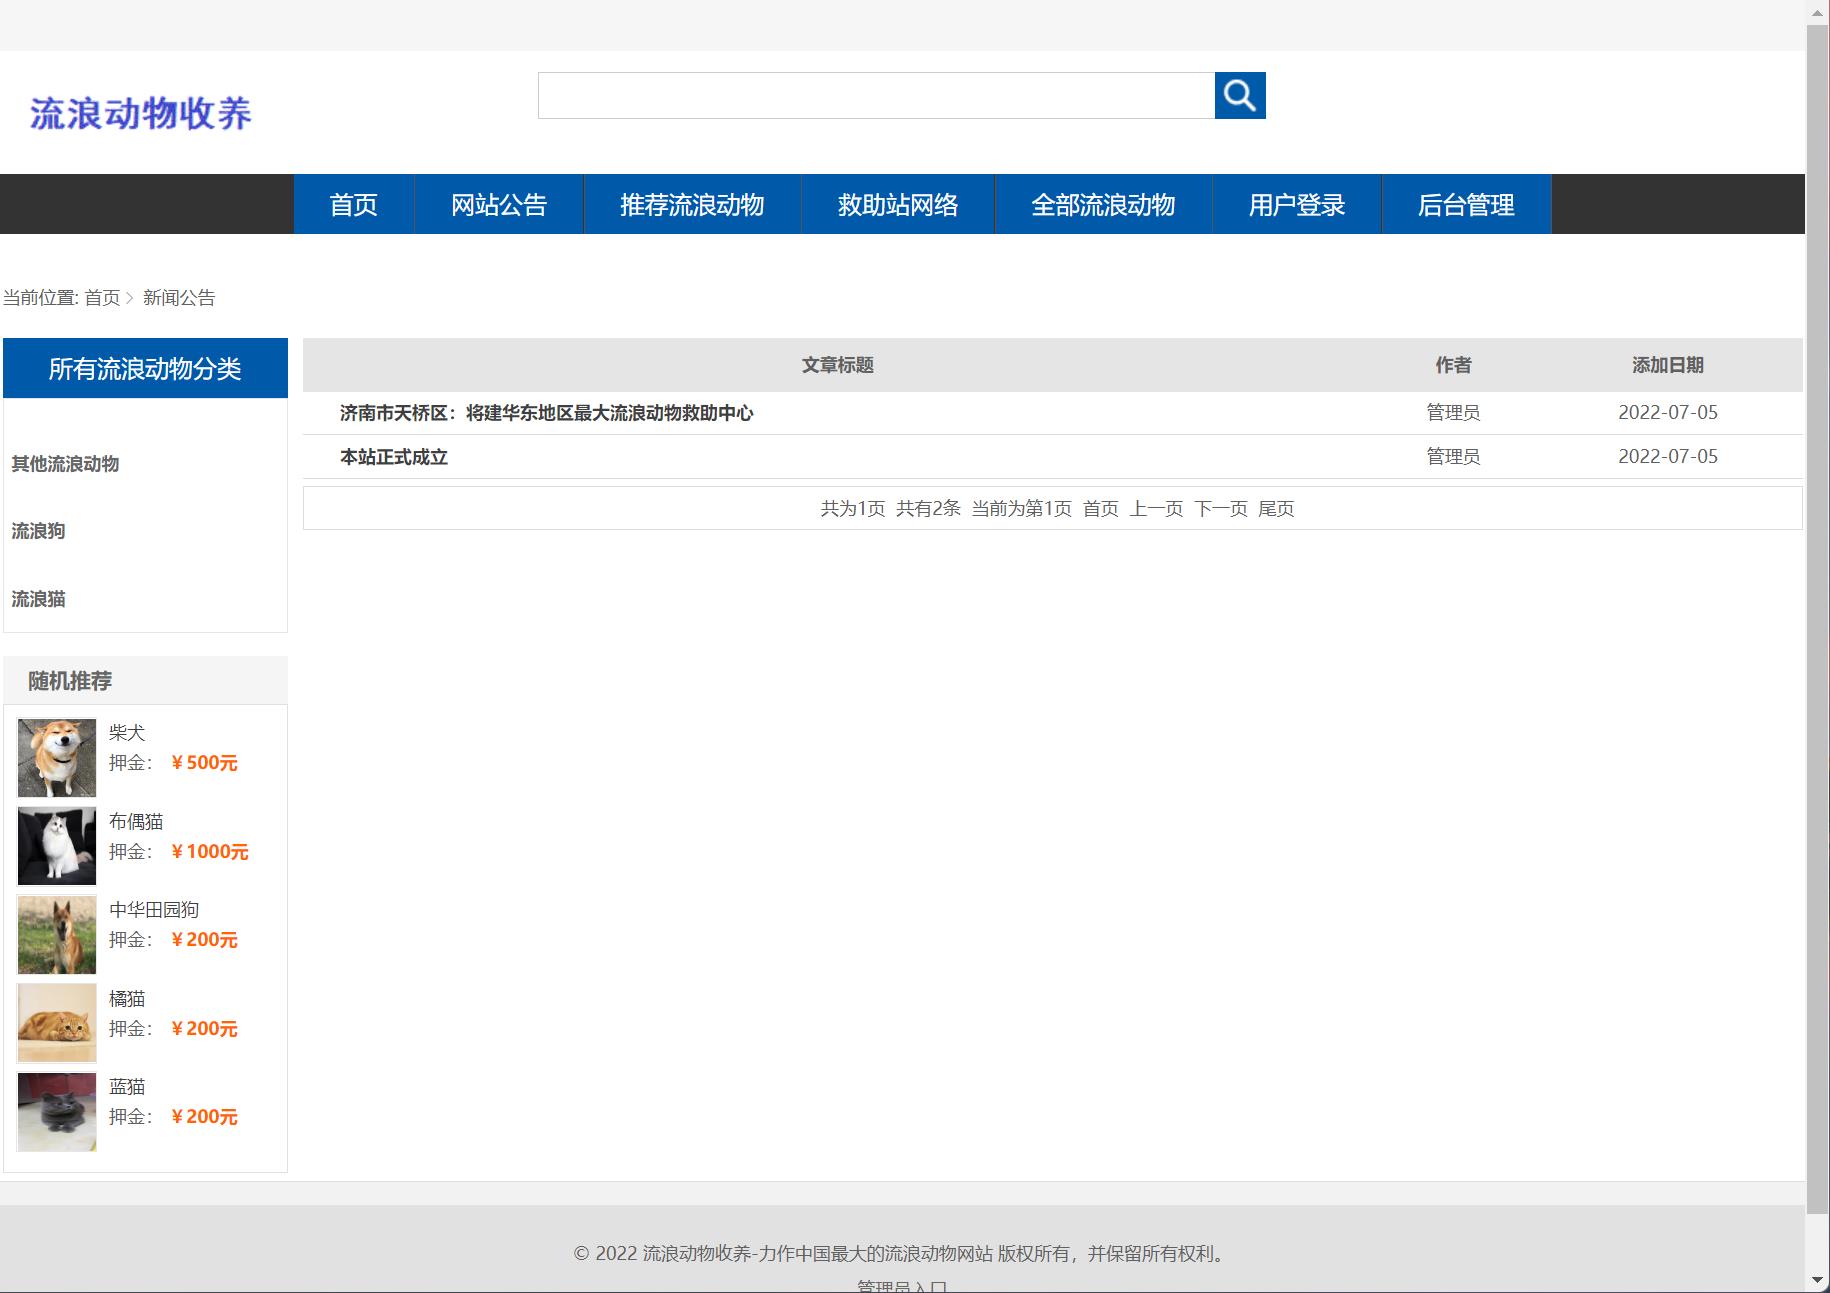Go to 全部流浪动物 page

coord(1102,204)
